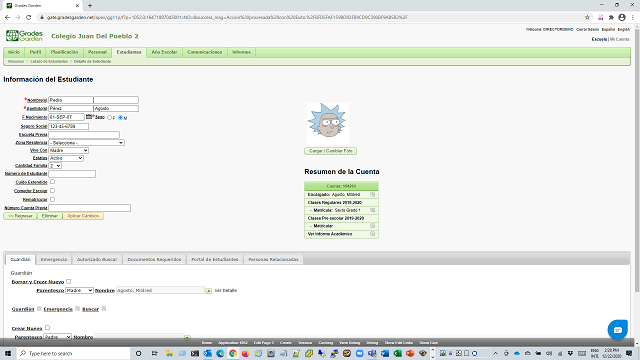The image size is (640, 360).
Task: Open the Estatus dropdown showing Activo
Action: coord(66,158)
